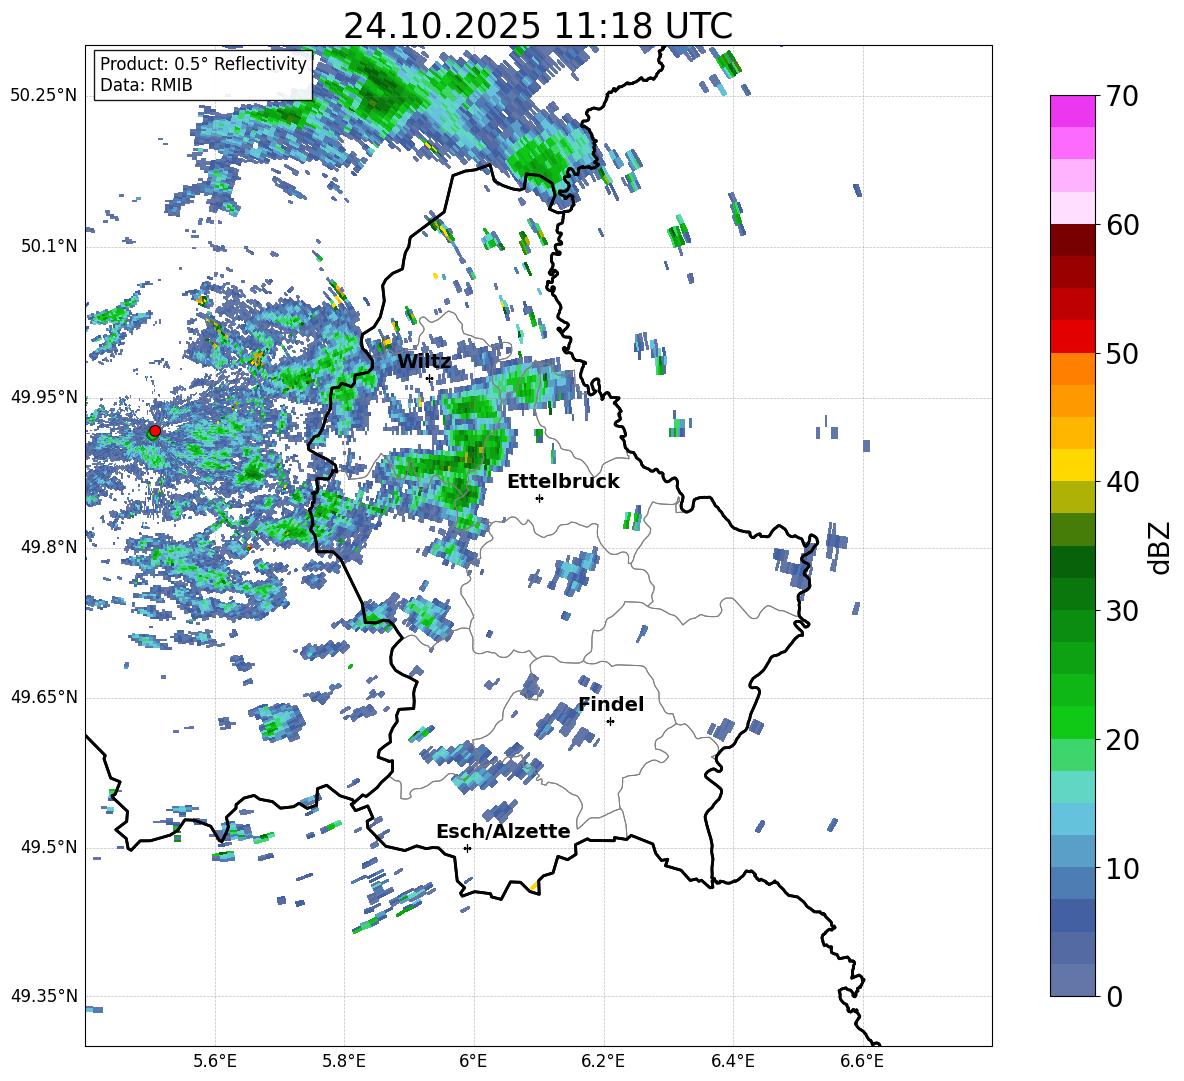
Task: Click the colorbar tick label 40
Action: coord(1122,482)
